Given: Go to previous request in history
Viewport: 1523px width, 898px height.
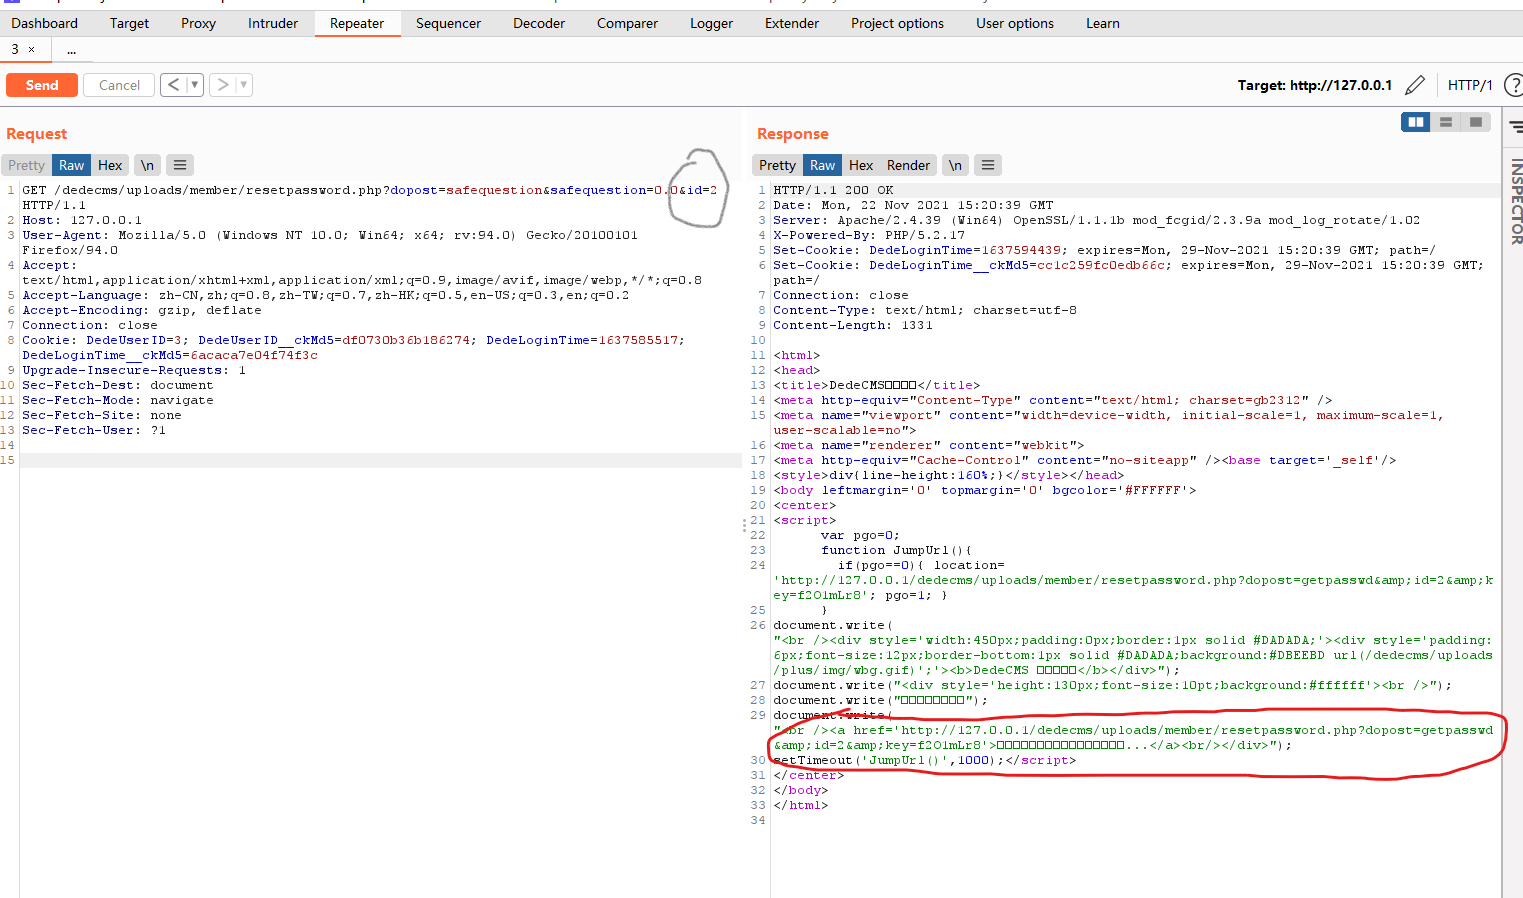Looking at the screenshot, I should point(173,85).
